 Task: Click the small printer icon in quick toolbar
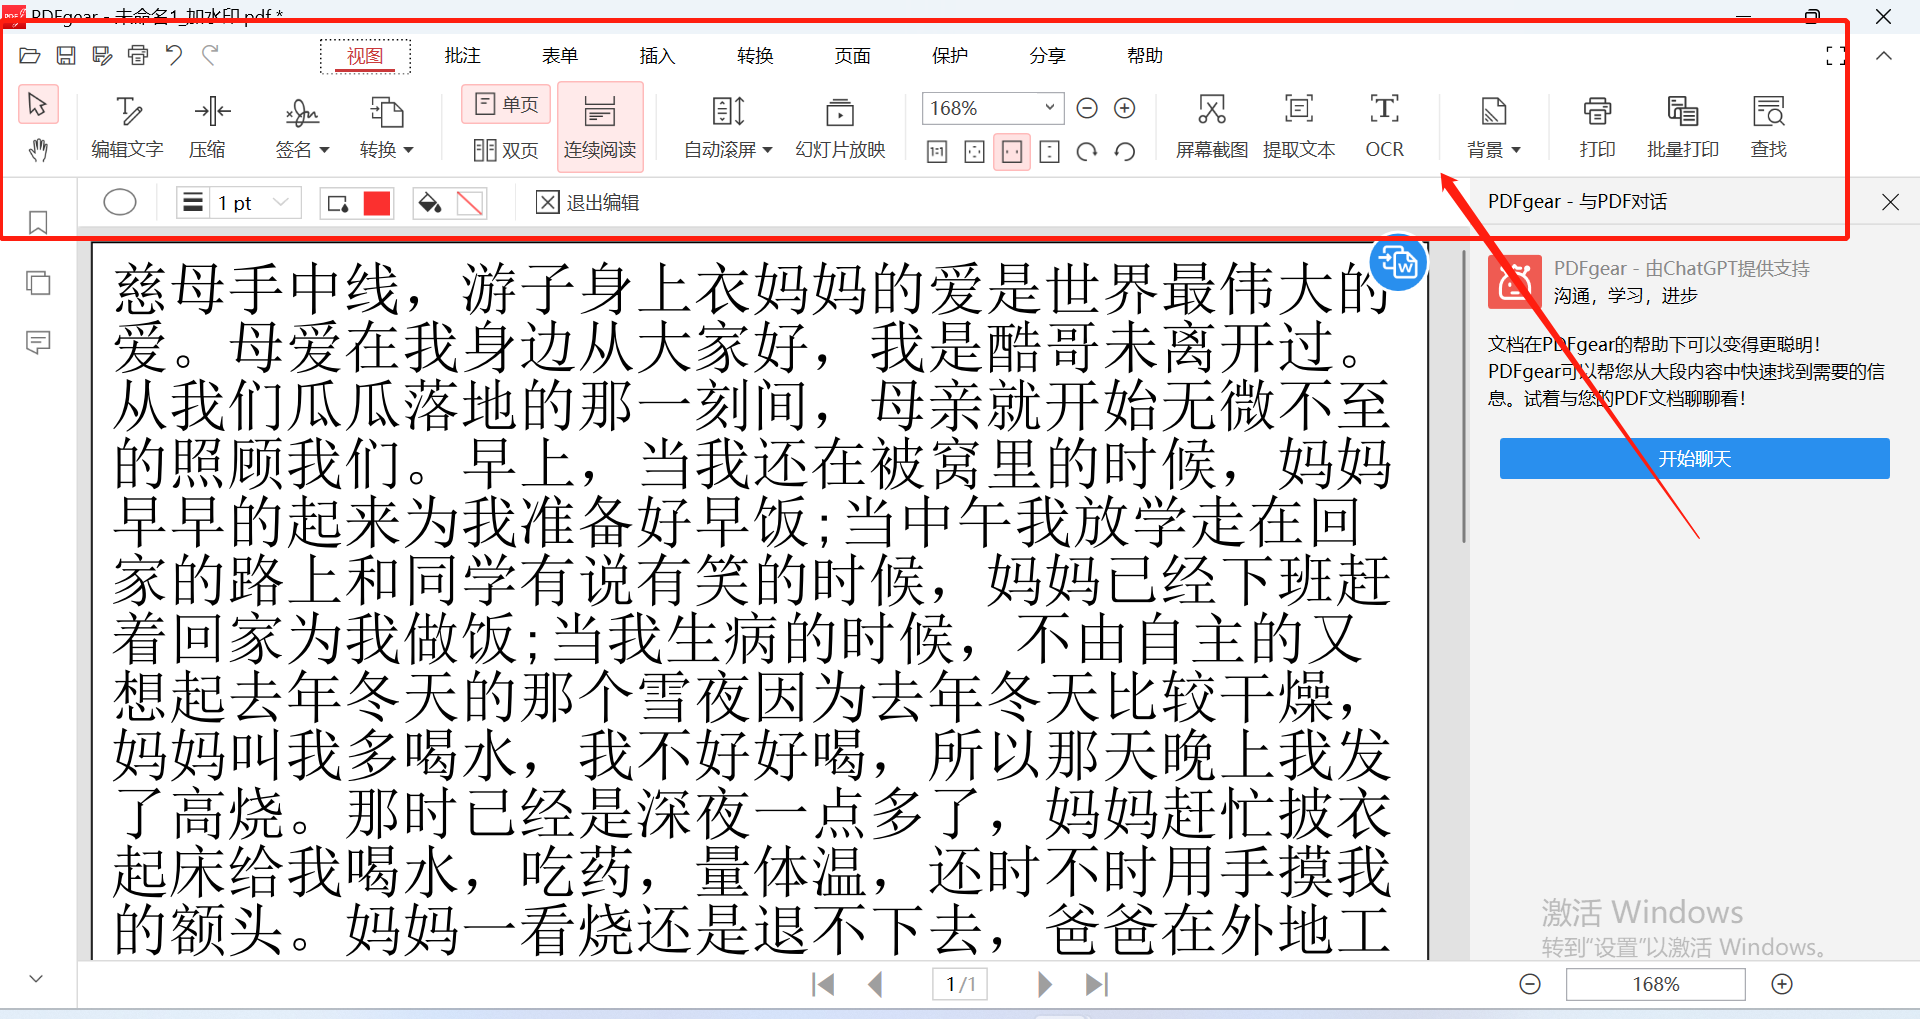138,56
